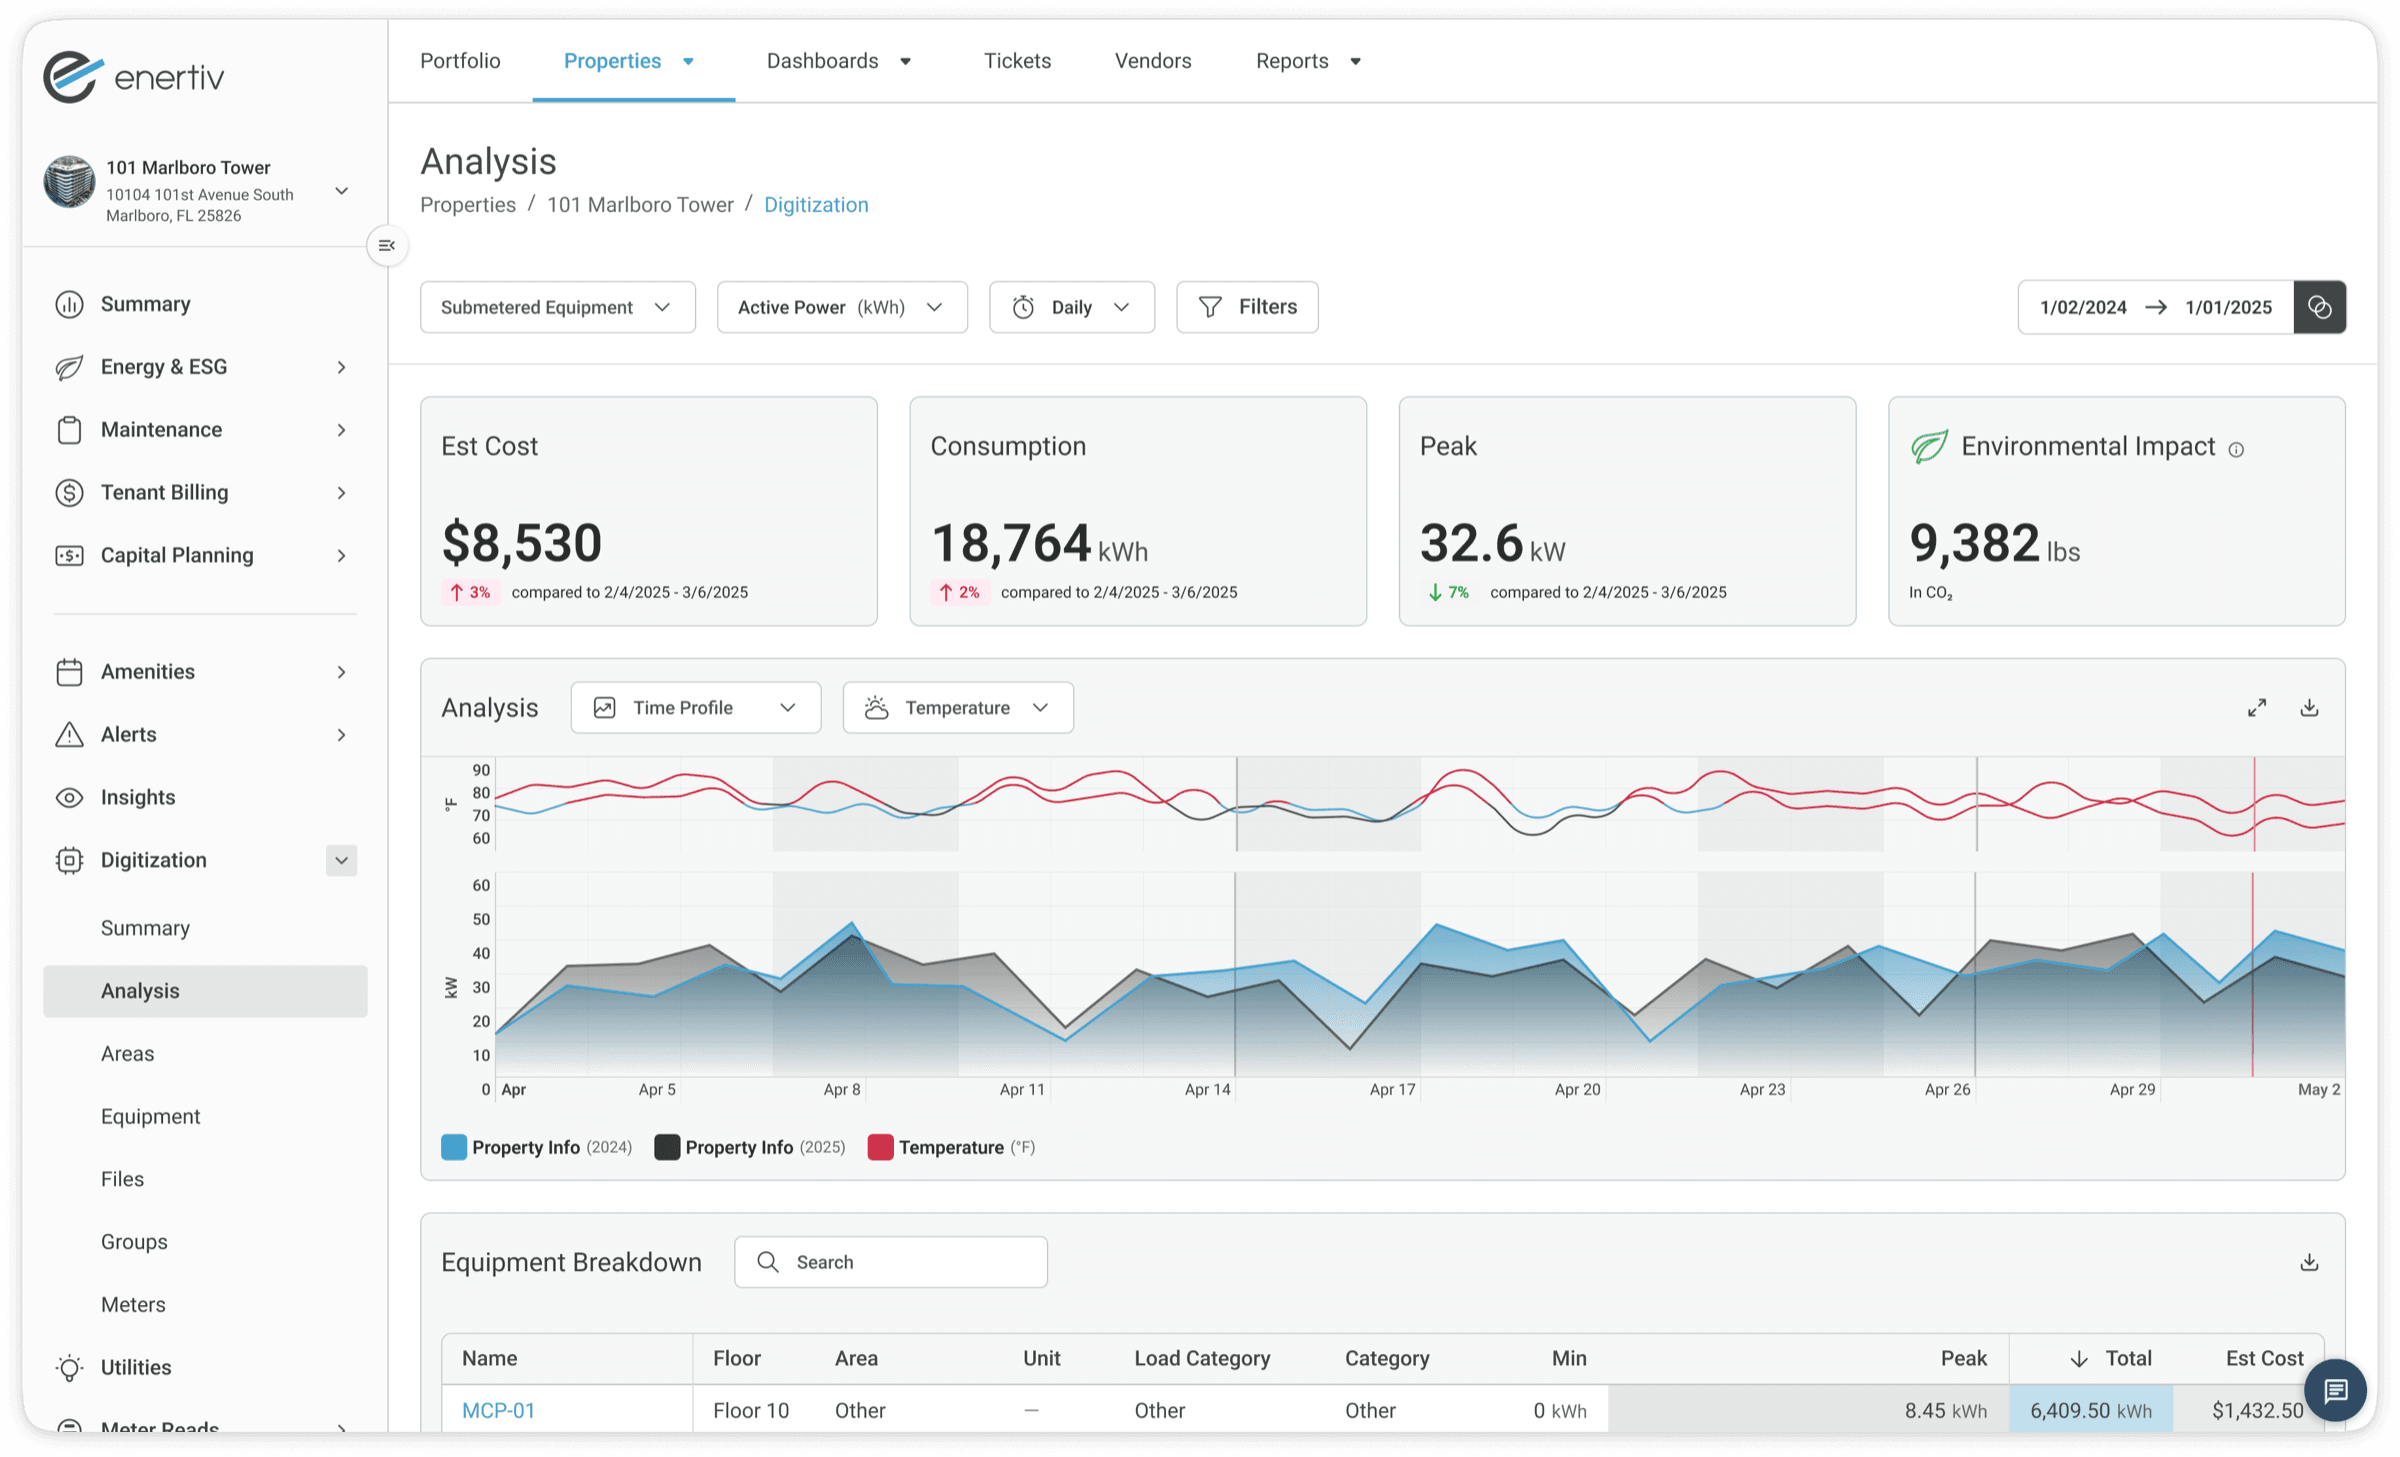This screenshot has width=2400, height=1457.
Task: Click the Alerts warning triangle icon
Action: pyautogui.click(x=69, y=734)
